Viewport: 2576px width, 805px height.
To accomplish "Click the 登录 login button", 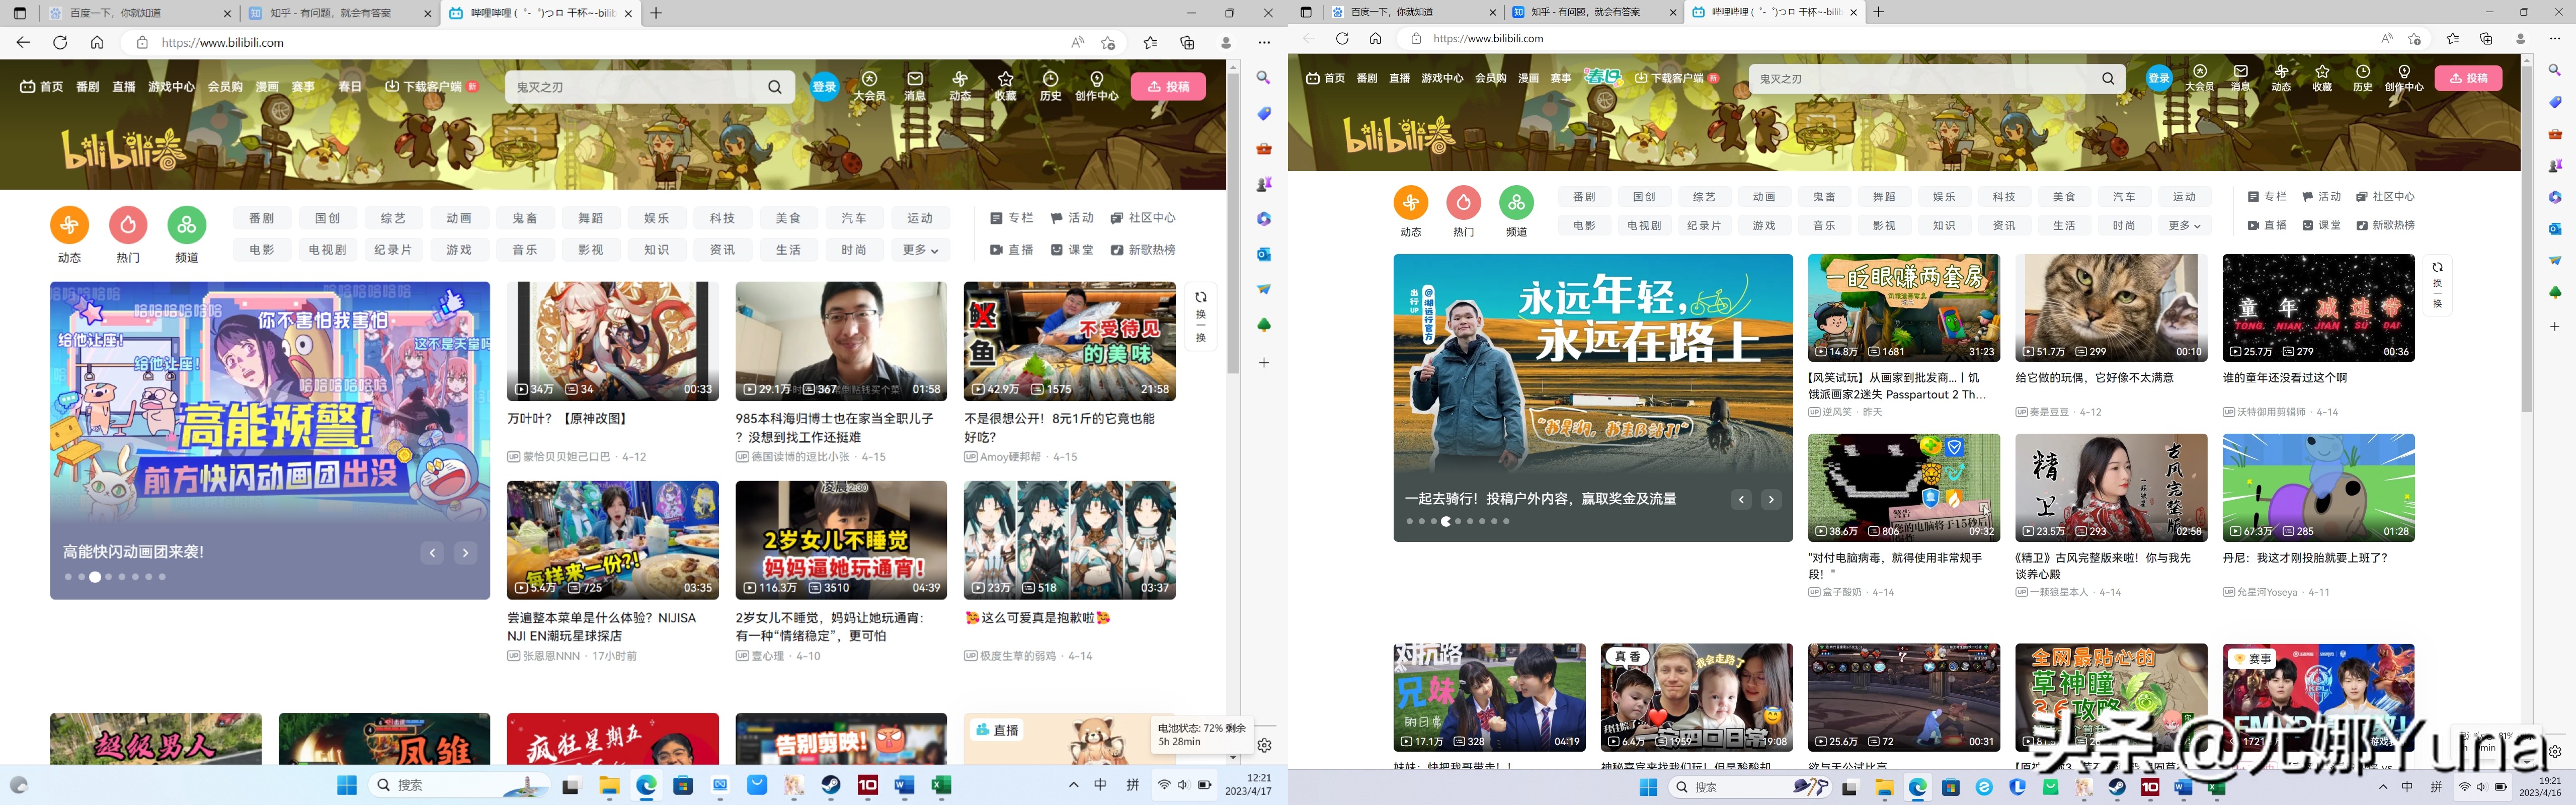I will [x=824, y=86].
